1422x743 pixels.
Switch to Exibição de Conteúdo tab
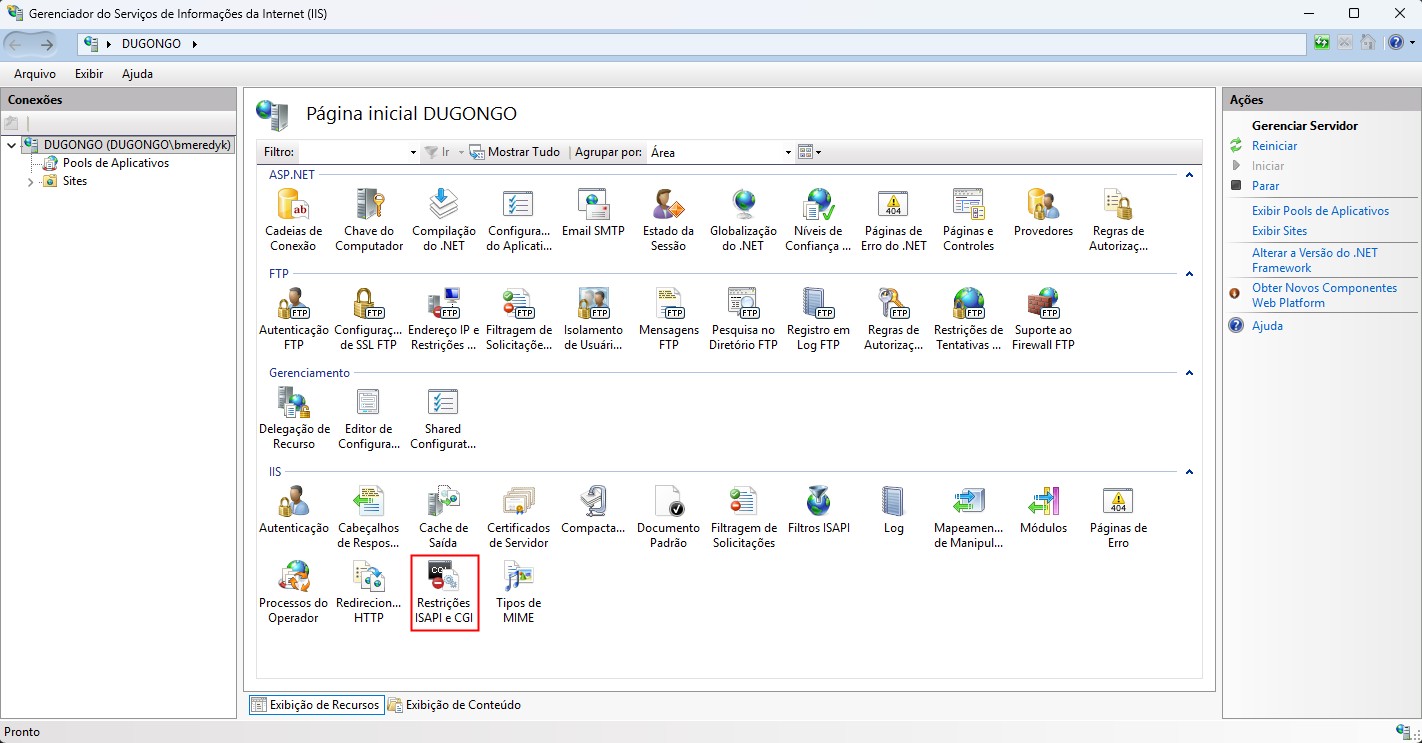pos(454,705)
